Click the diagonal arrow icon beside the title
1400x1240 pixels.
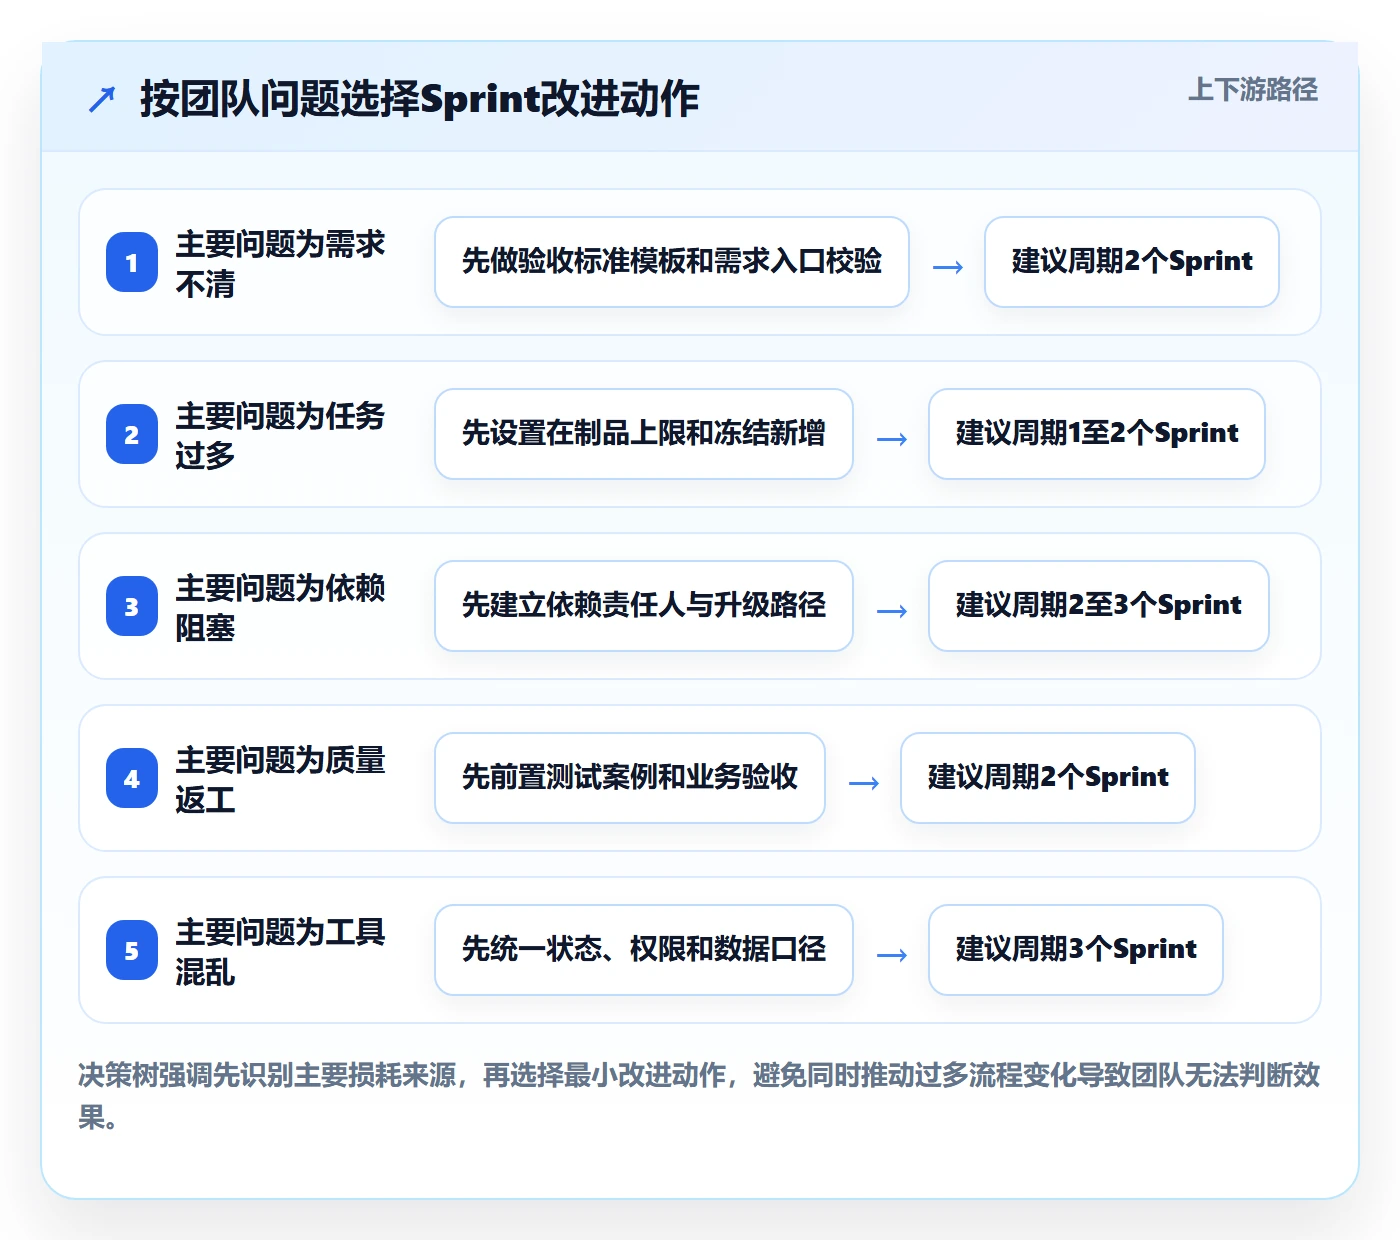pyautogui.click(x=102, y=99)
